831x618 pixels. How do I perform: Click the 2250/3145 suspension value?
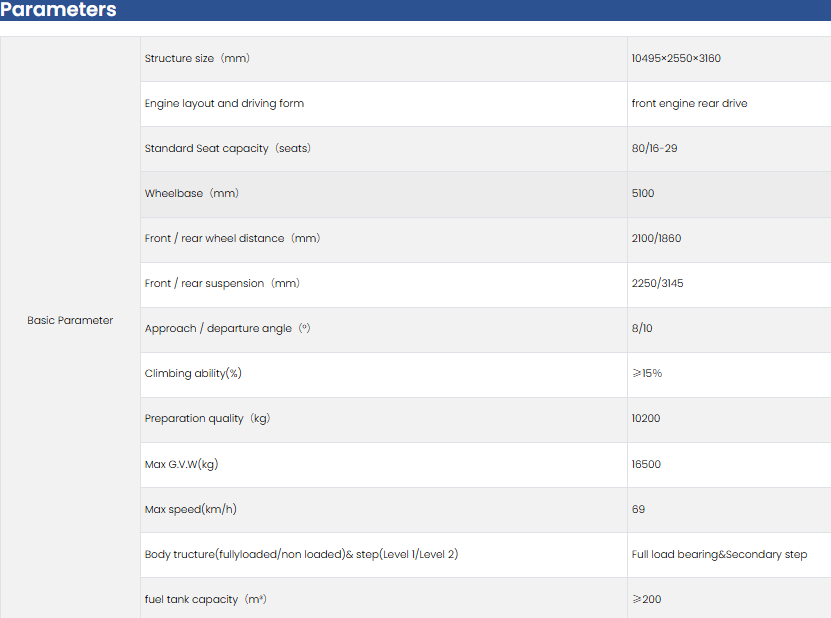click(656, 284)
